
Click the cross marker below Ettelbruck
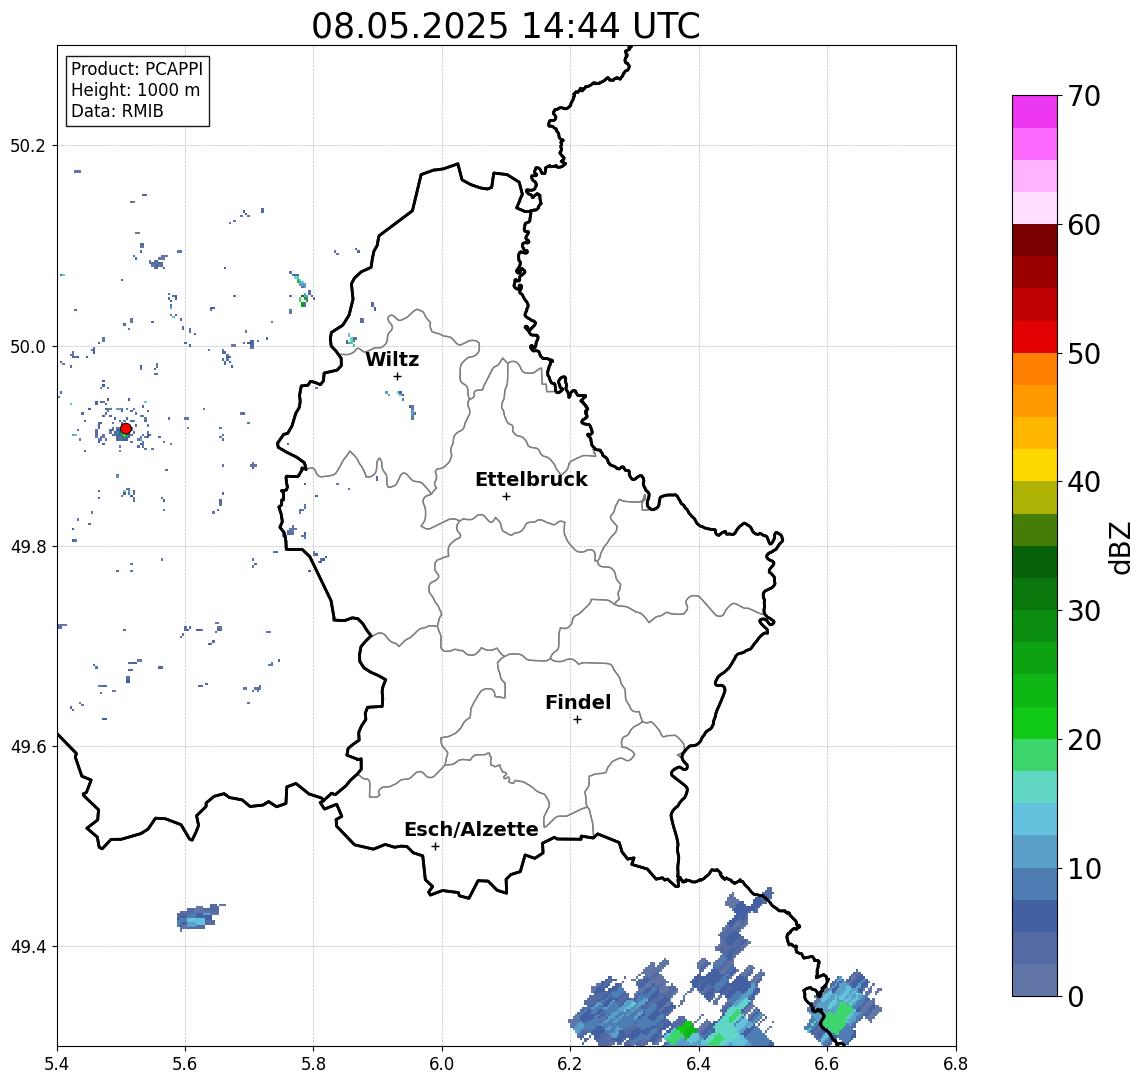click(x=506, y=497)
